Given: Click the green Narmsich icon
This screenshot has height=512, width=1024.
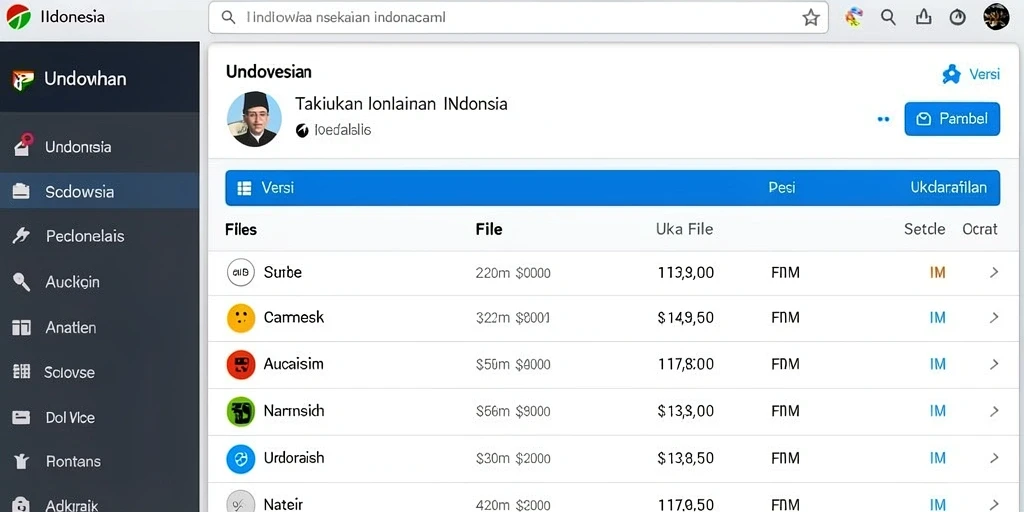Looking at the screenshot, I should click(x=240, y=411).
